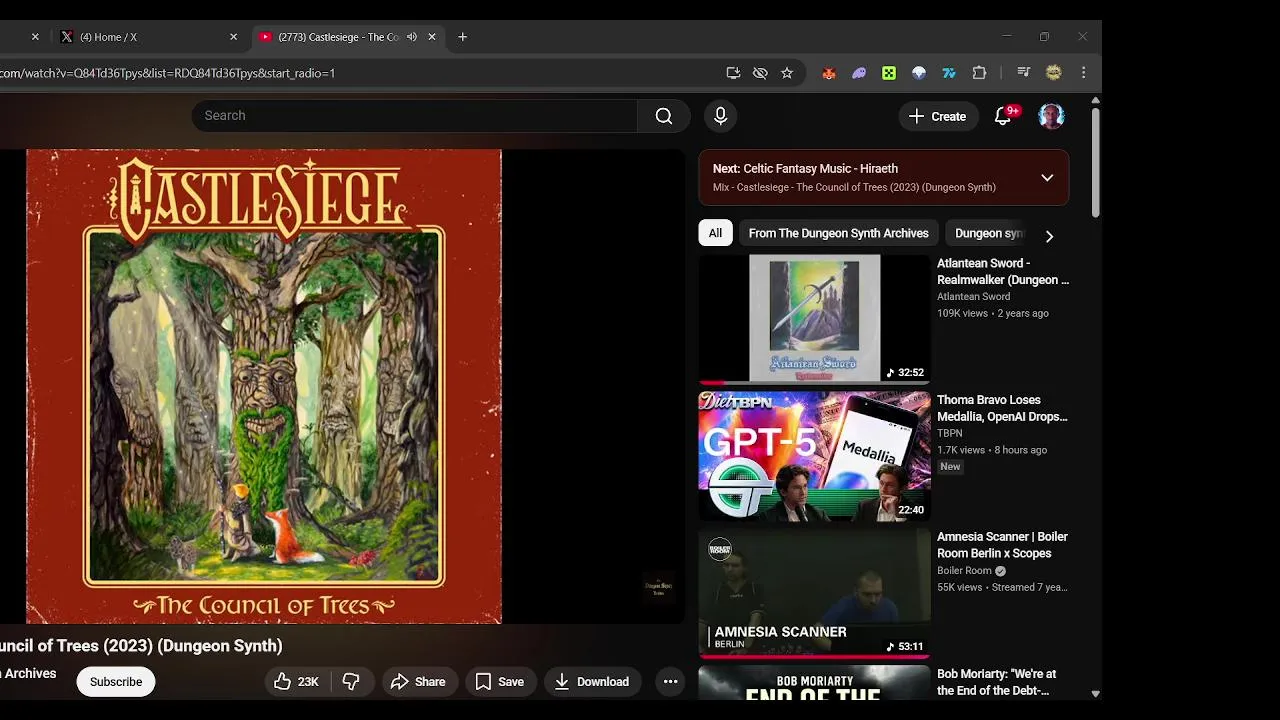This screenshot has width=1280, height=720.
Task: Open Atlantean Sword - Realmwalker title
Action: pos(1003,272)
